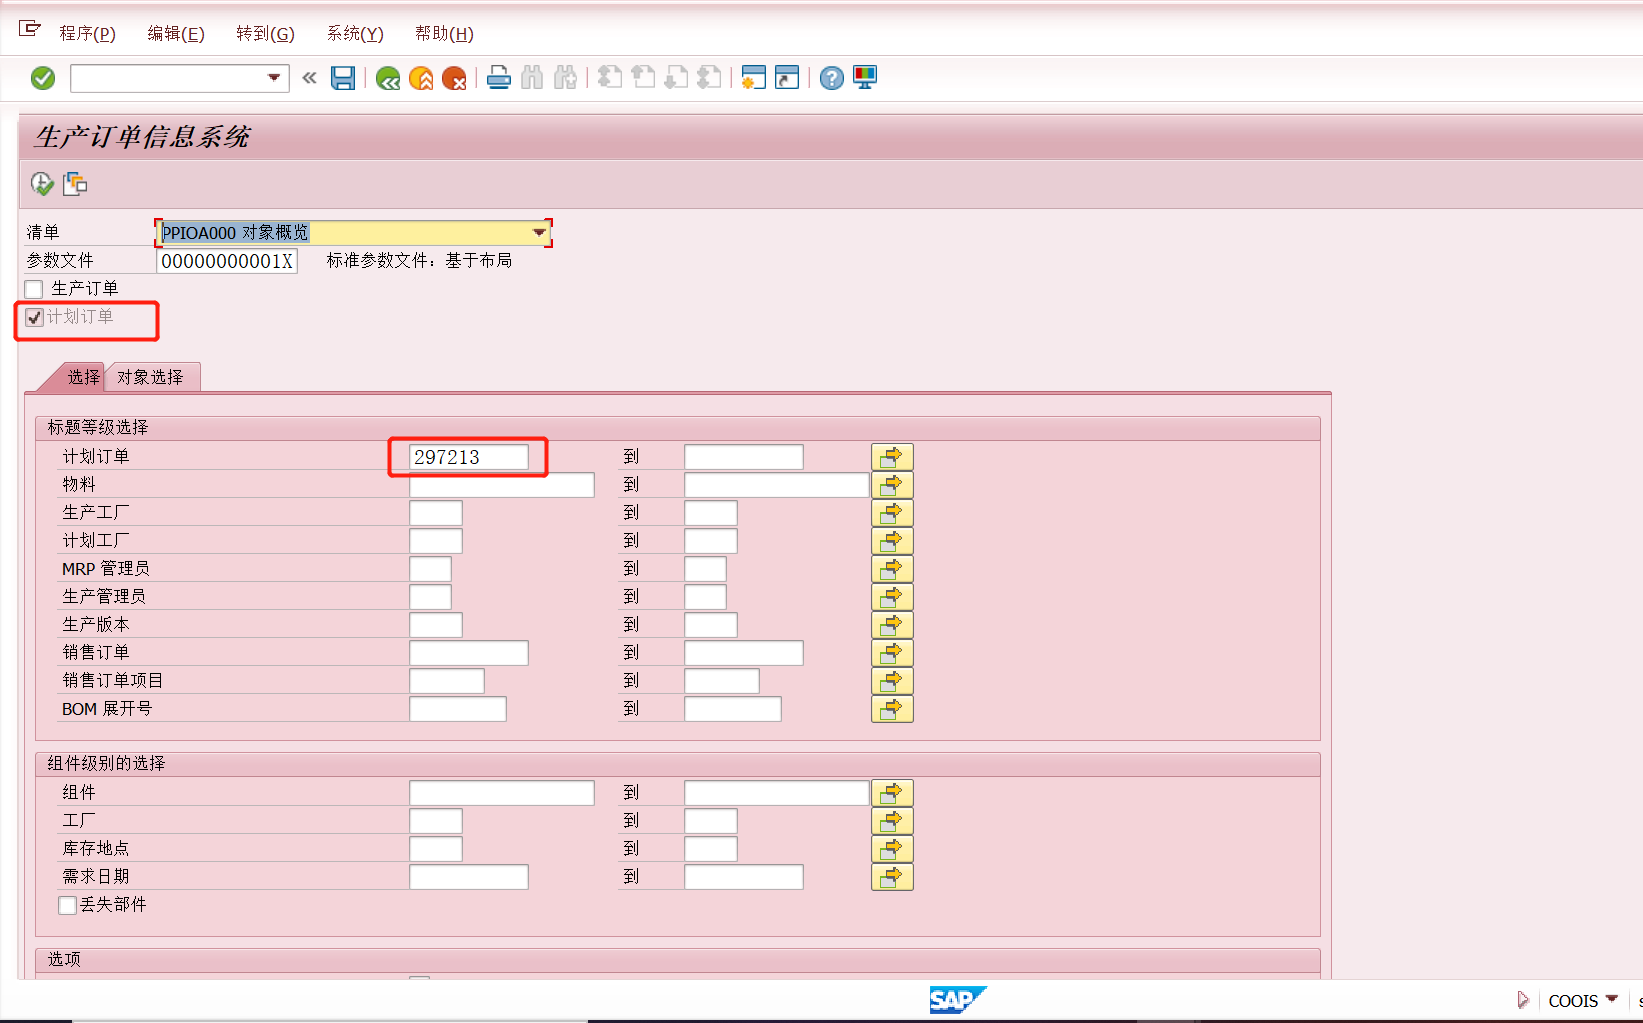The image size is (1643, 1023).
Task: Click the blue Help question mark icon
Action: click(x=832, y=78)
